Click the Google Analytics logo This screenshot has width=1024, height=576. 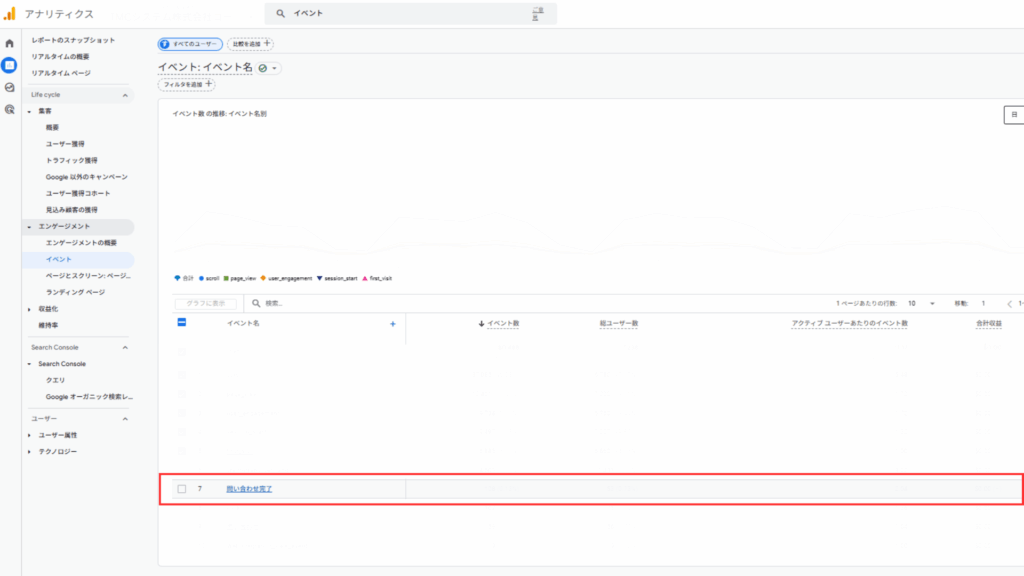pos(10,13)
